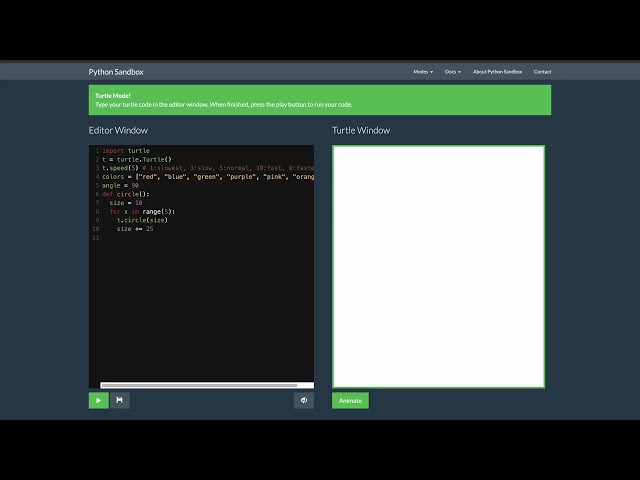Image resolution: width=640 pixels, height=480 pixels.
Task: Open the About Python Sandbox link
Action: tap(497, 72)
